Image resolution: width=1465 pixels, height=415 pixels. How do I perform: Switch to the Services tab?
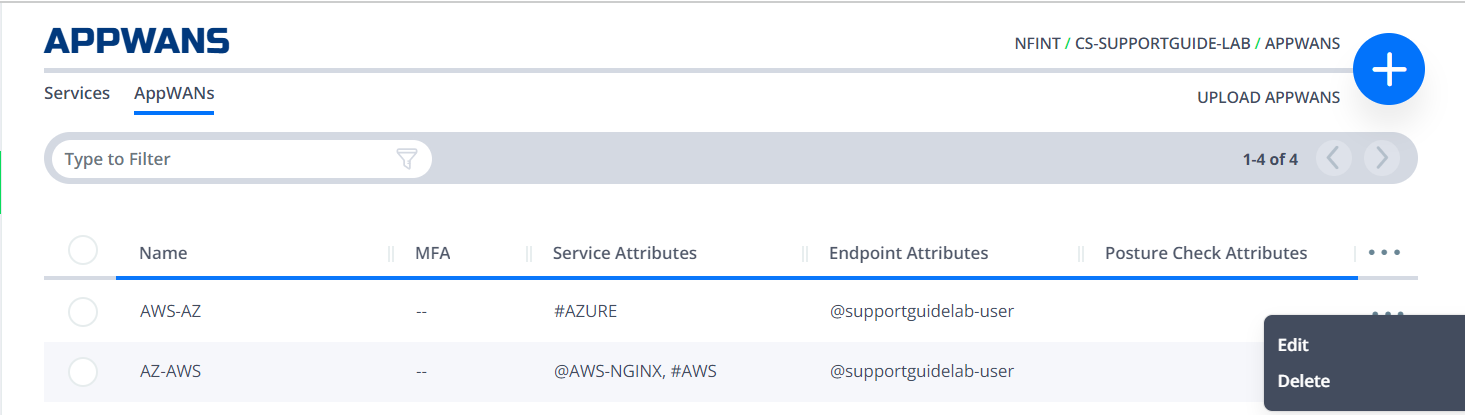(77, 93)
